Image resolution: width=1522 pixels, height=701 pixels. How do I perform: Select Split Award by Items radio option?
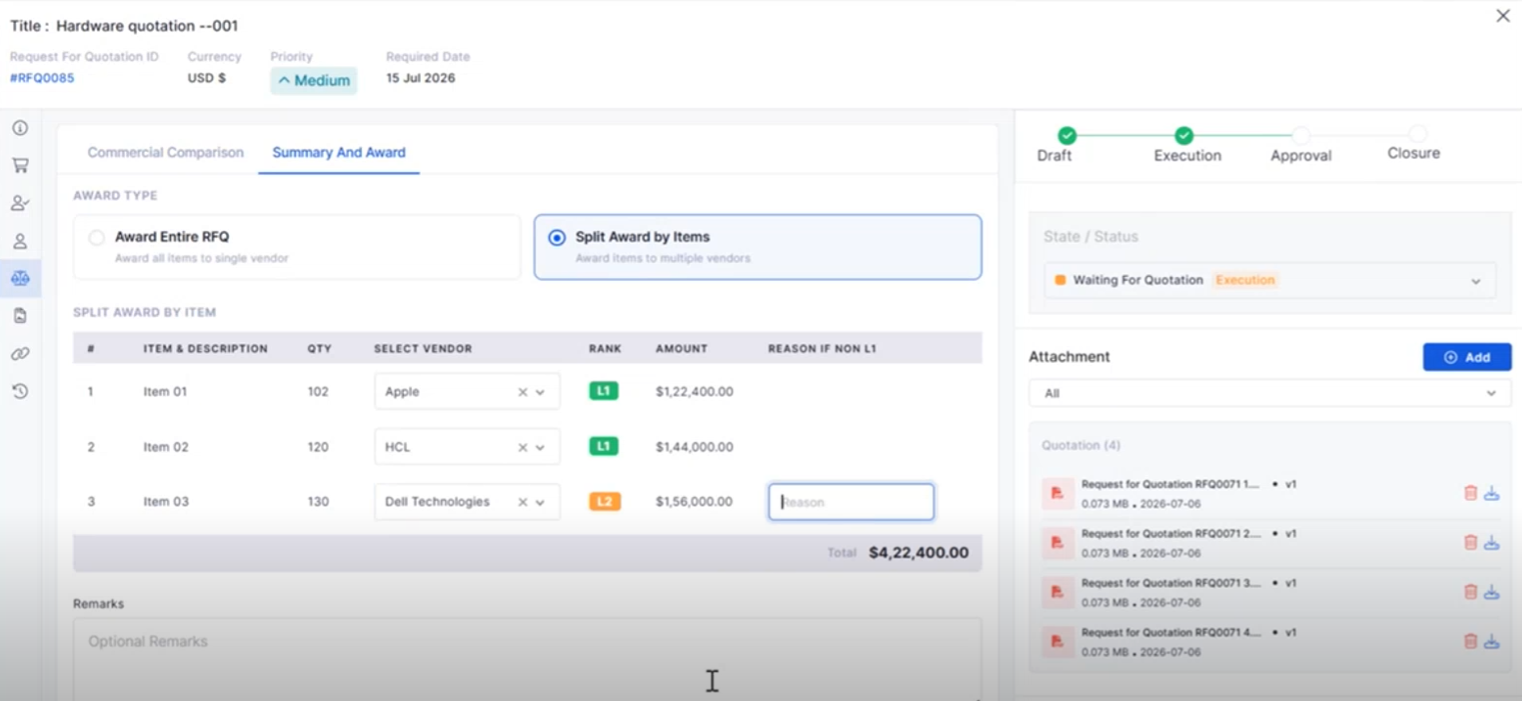click(557, 238)
